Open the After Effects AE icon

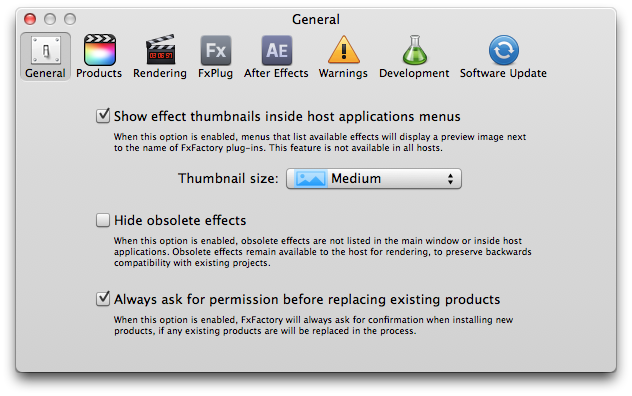[x=276, y=50]
